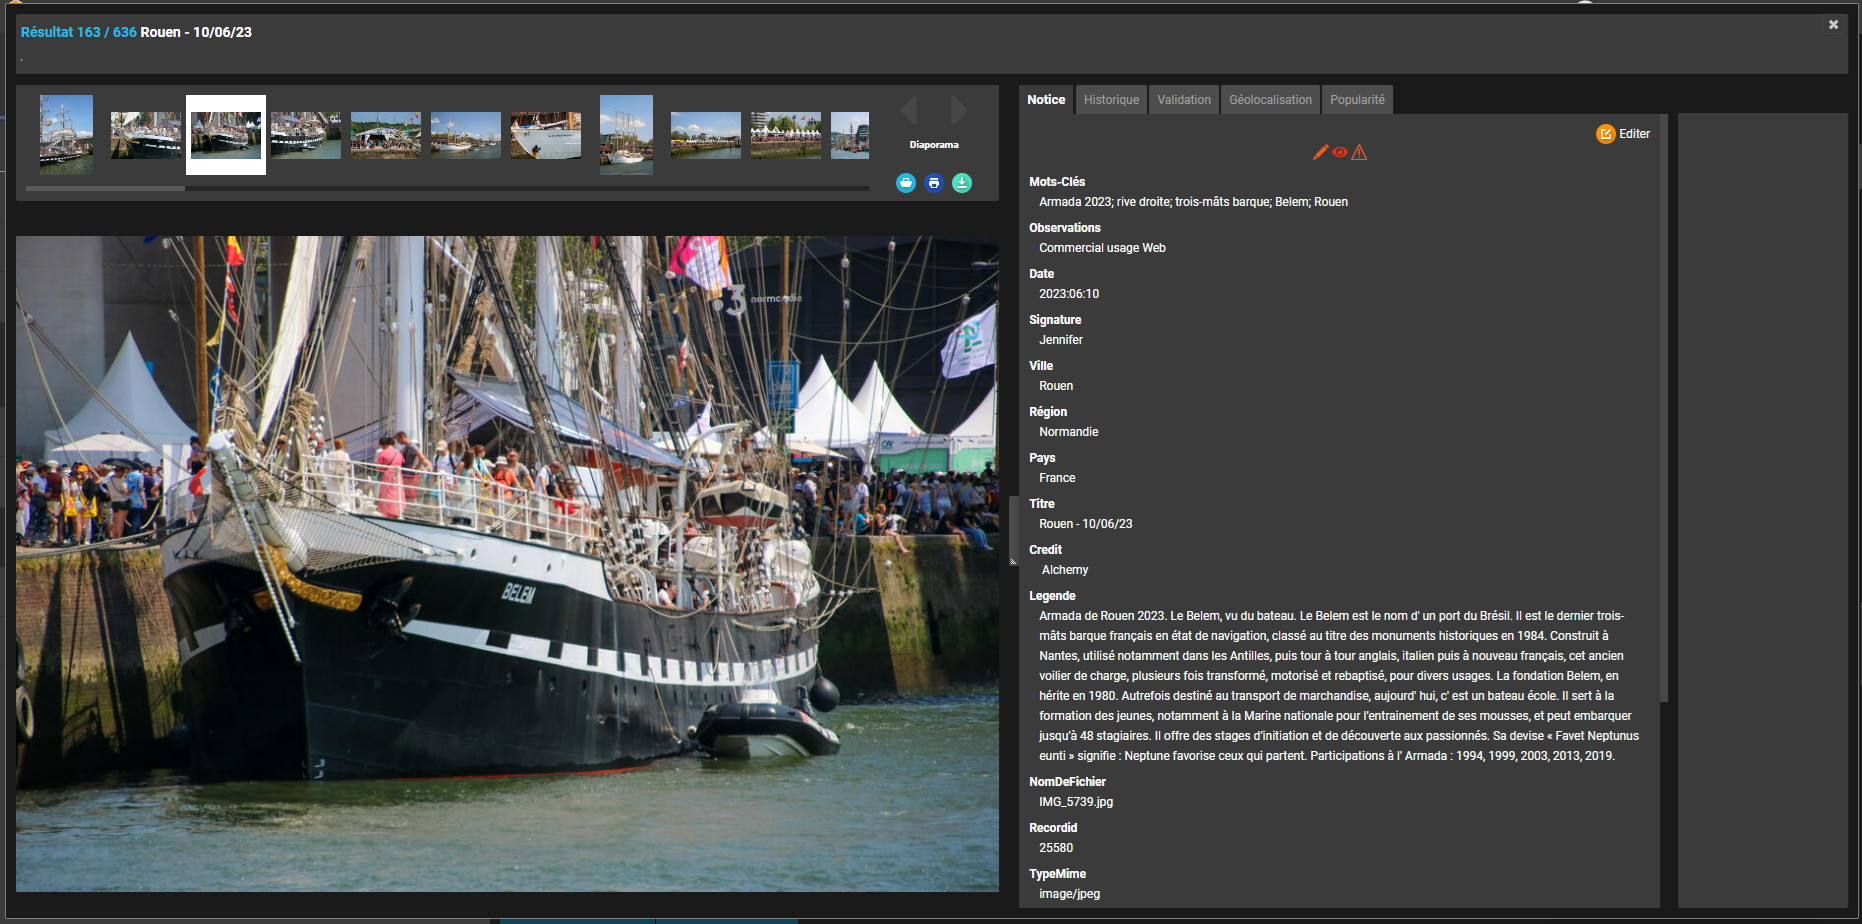Switch to the Historique tab

(x=1111, y=100)
